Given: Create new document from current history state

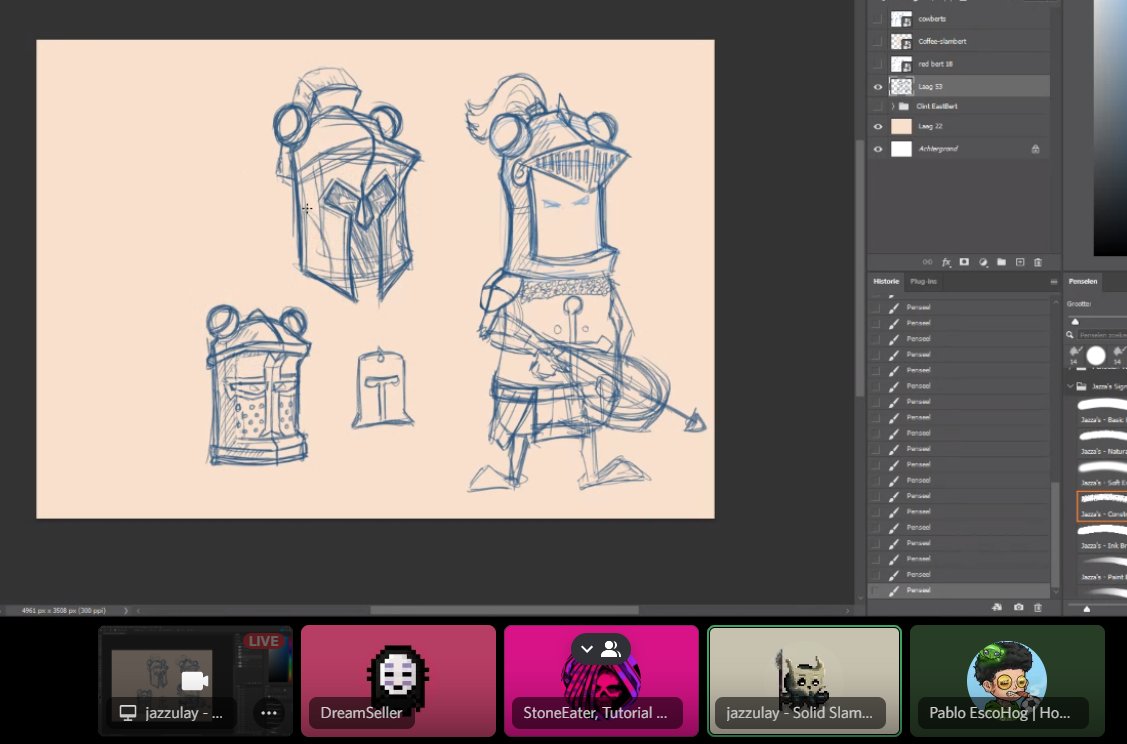Looking at the screenshot, I should (997, 607).
